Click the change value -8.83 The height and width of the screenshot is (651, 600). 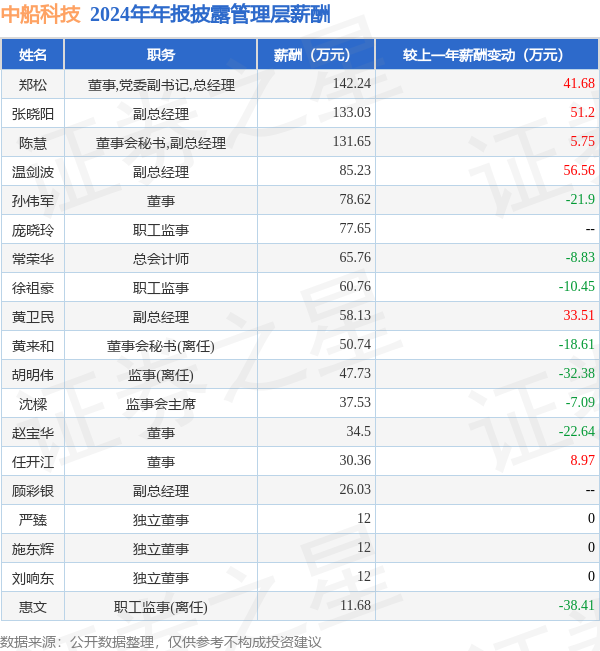(x=580, y=257)
